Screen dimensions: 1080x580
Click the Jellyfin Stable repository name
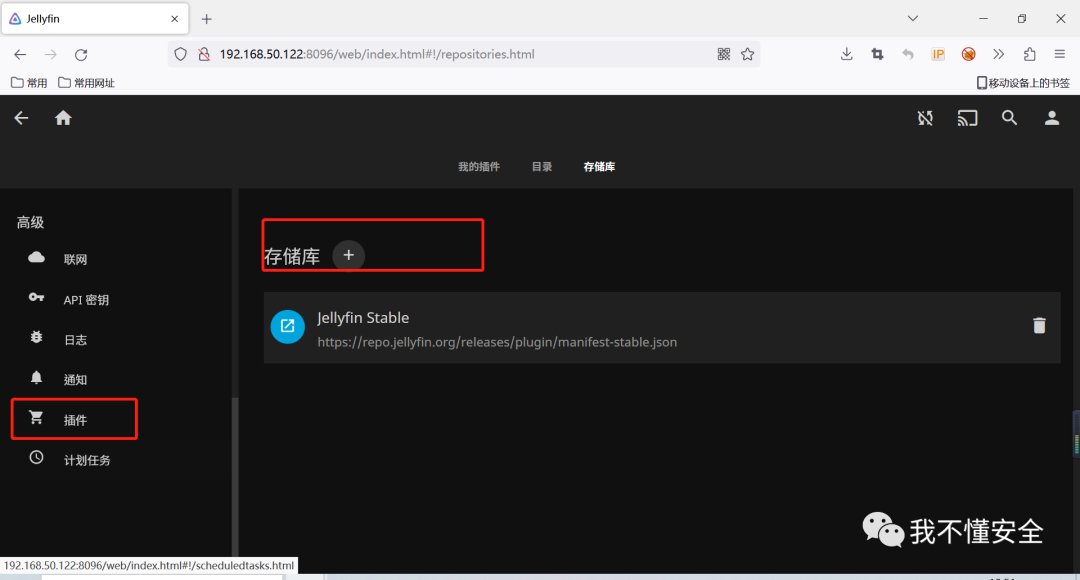coord(363,318)
